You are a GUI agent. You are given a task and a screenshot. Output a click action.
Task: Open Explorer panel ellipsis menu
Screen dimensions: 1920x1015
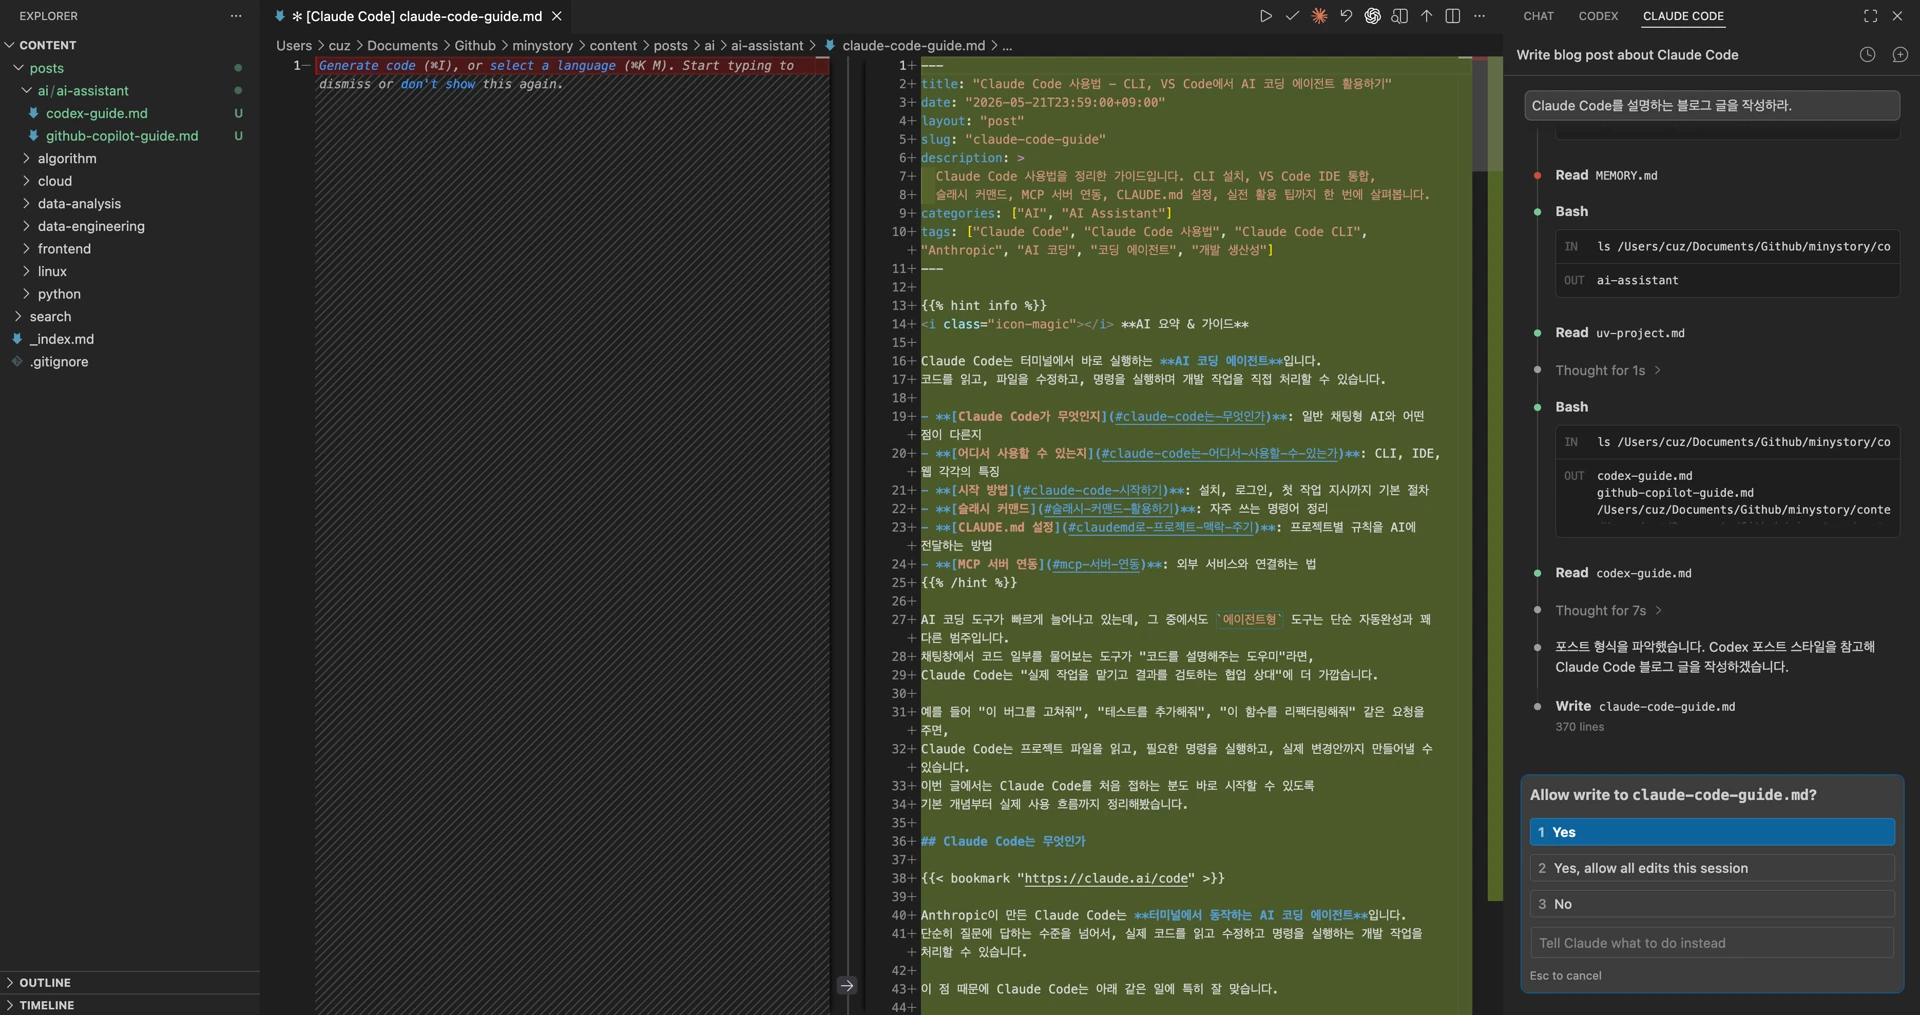236,16
